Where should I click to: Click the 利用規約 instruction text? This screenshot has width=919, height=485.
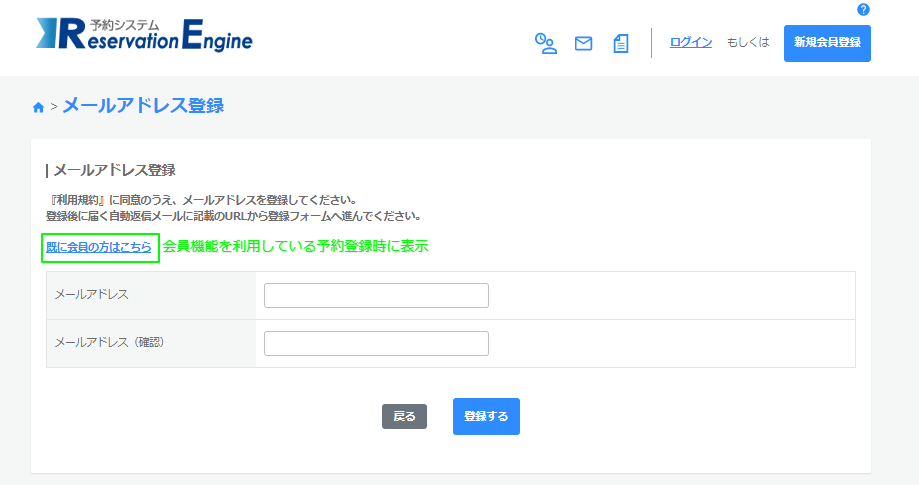(x=200, y=200)
